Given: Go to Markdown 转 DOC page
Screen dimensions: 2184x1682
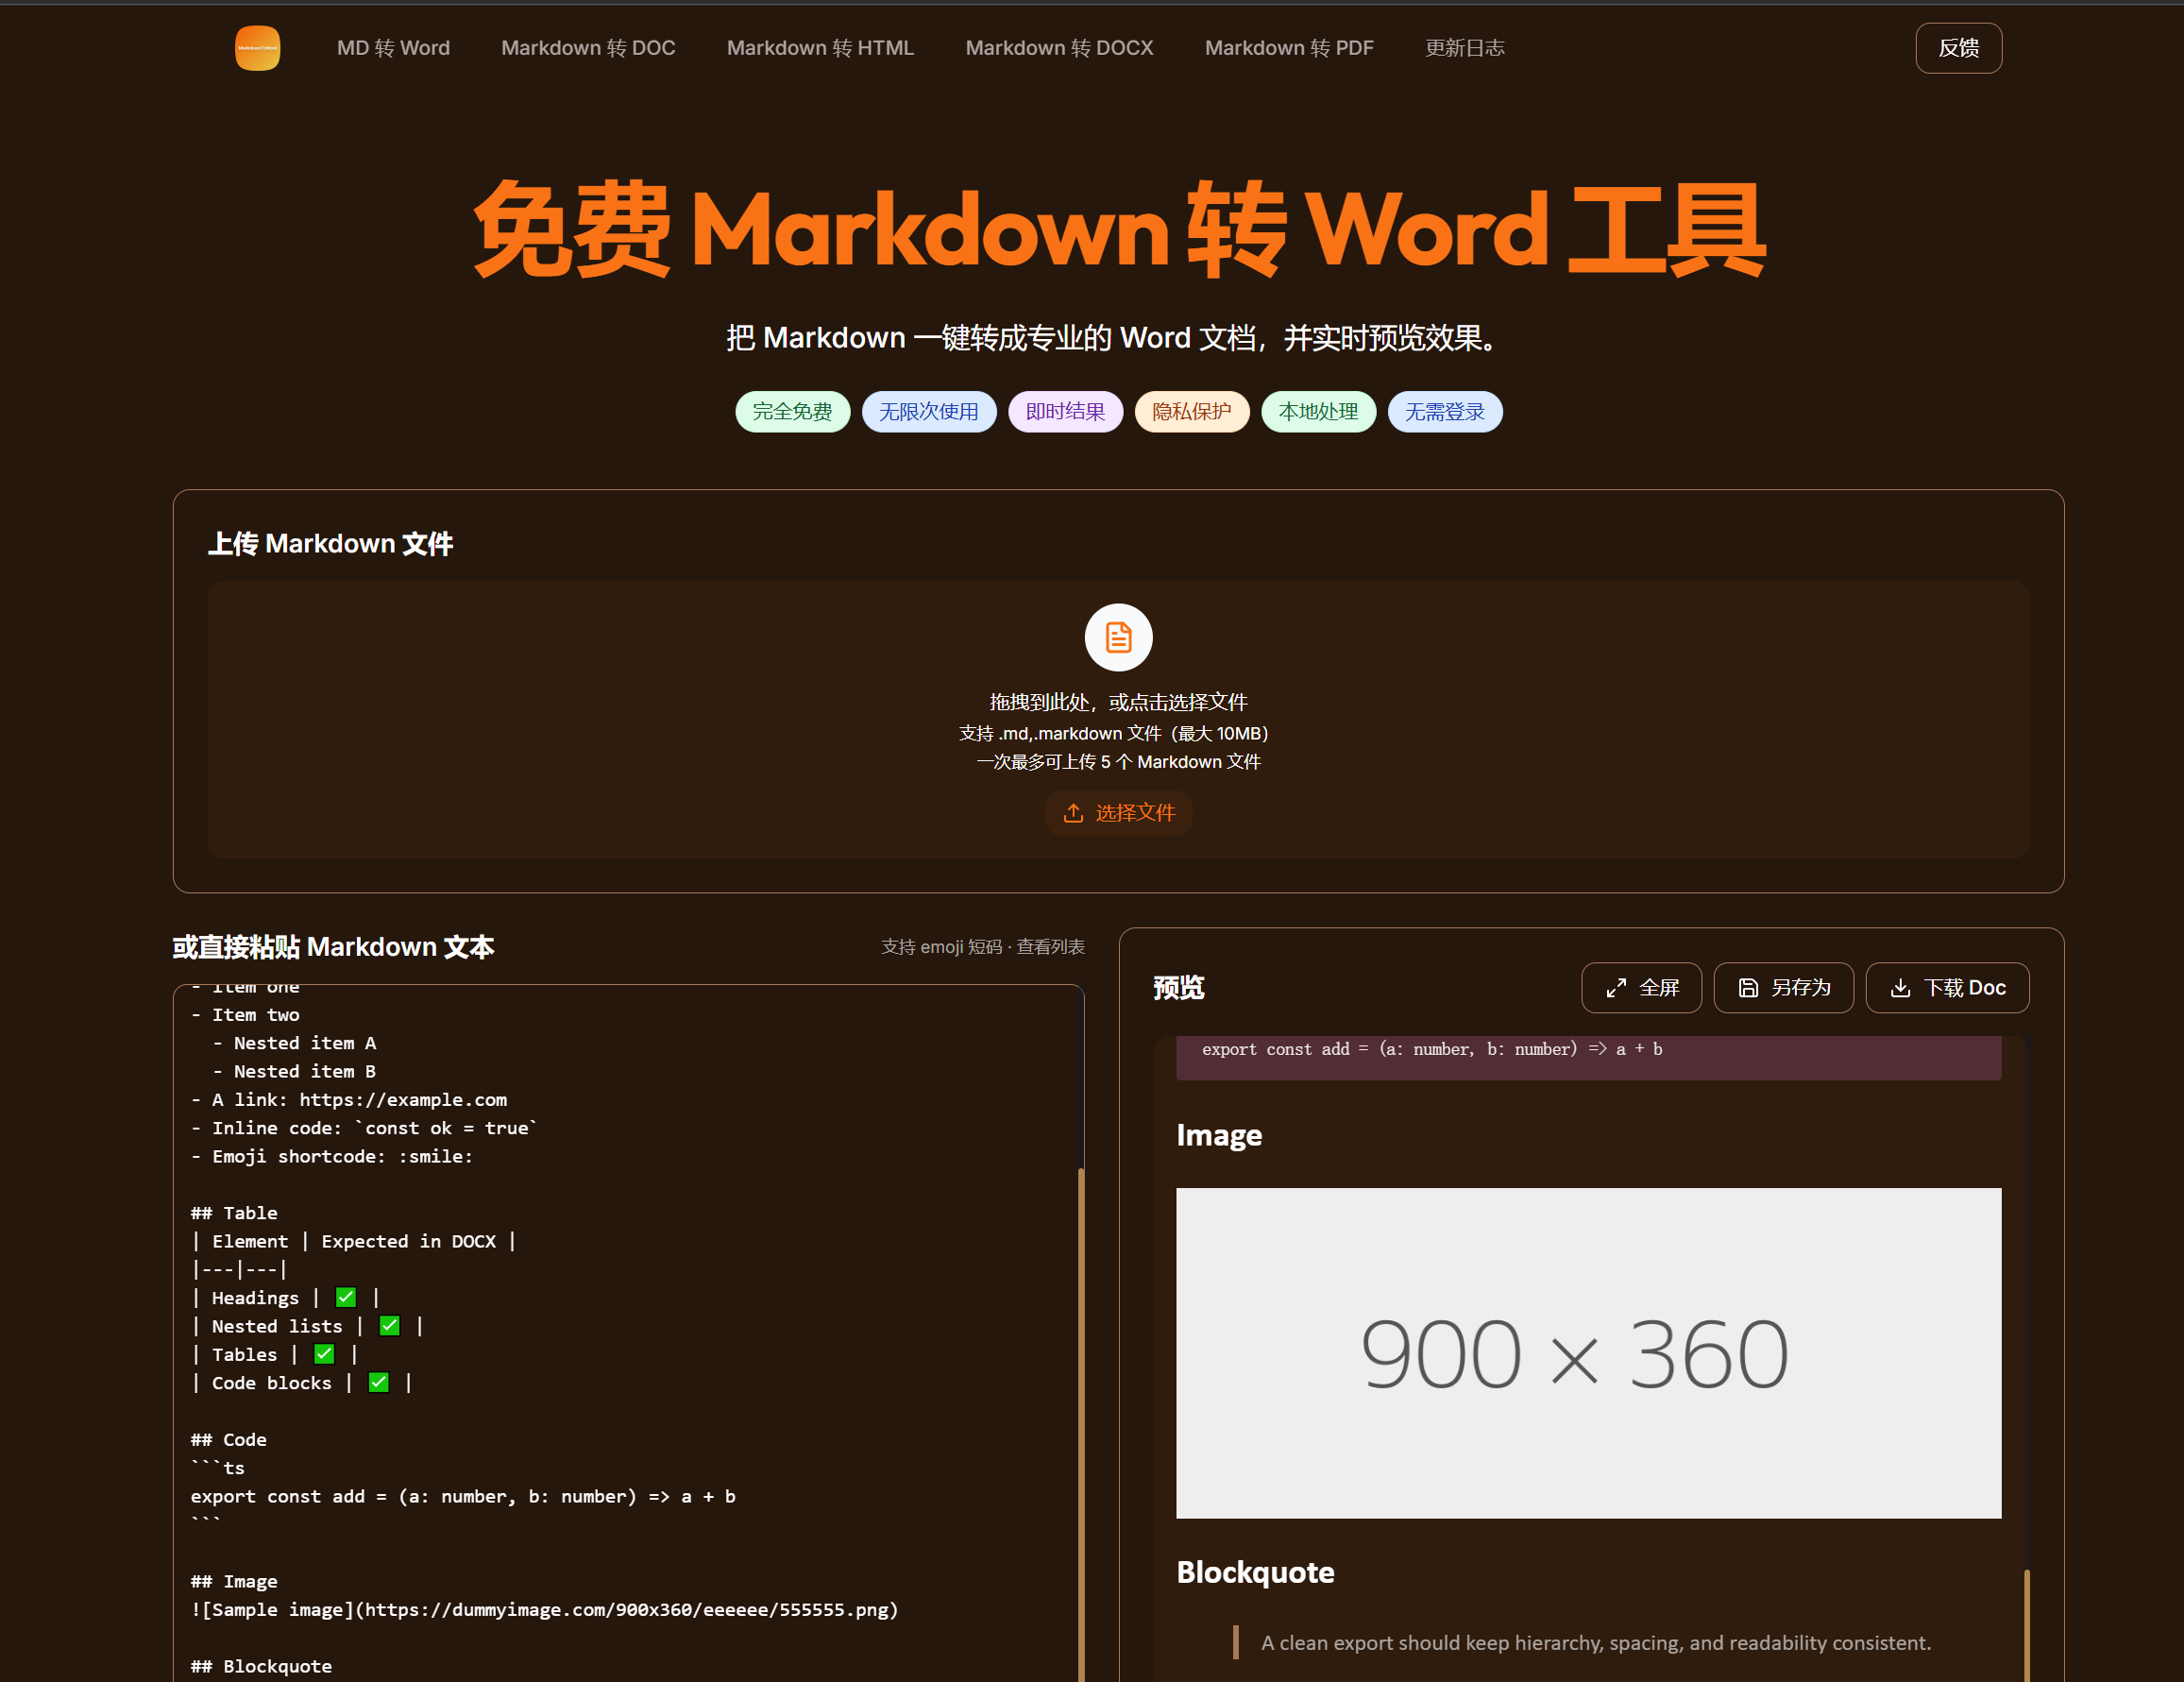Looking at the screenshot, I should pos(588,48).
